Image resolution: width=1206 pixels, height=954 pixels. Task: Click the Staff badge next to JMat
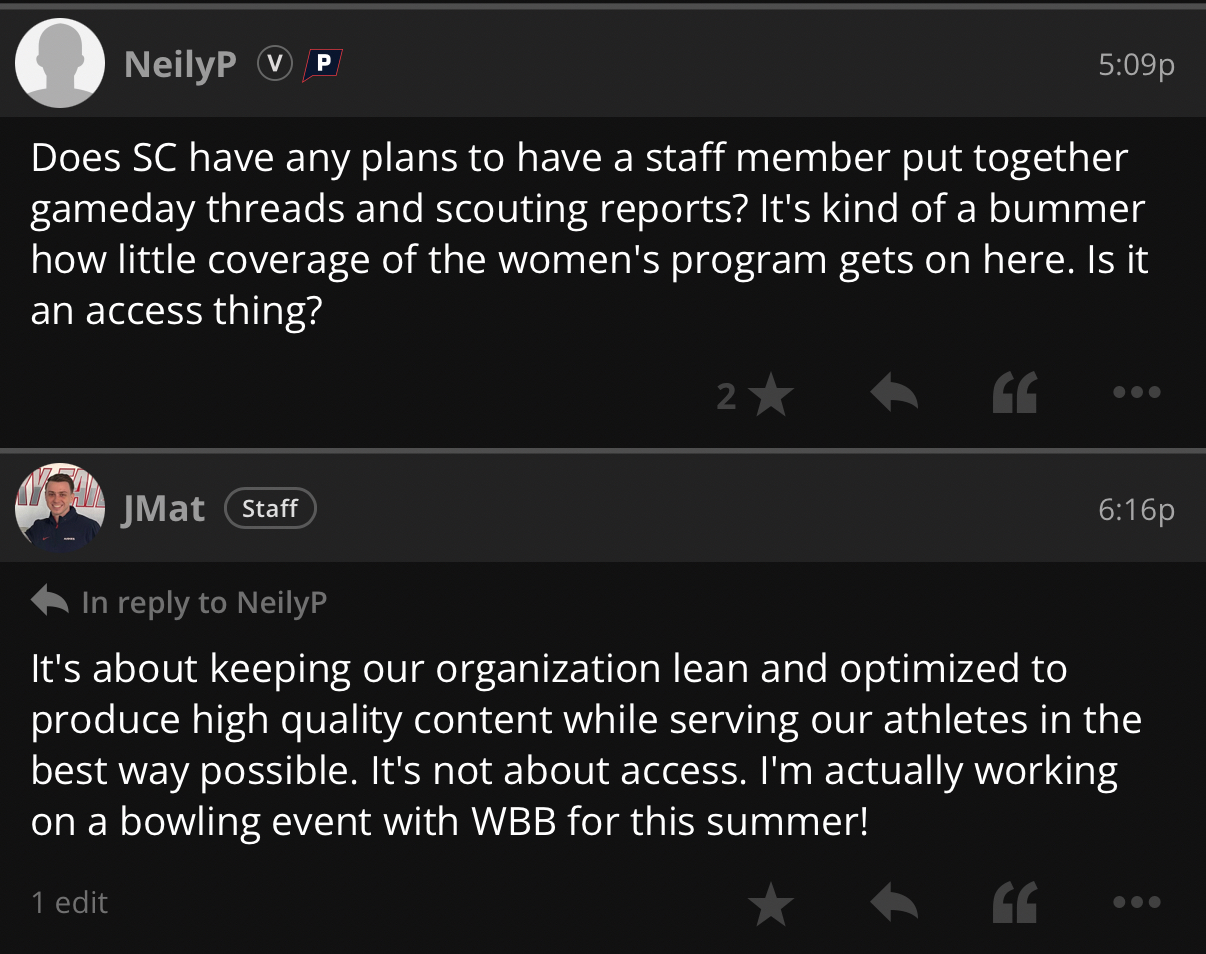click(270, 509)
